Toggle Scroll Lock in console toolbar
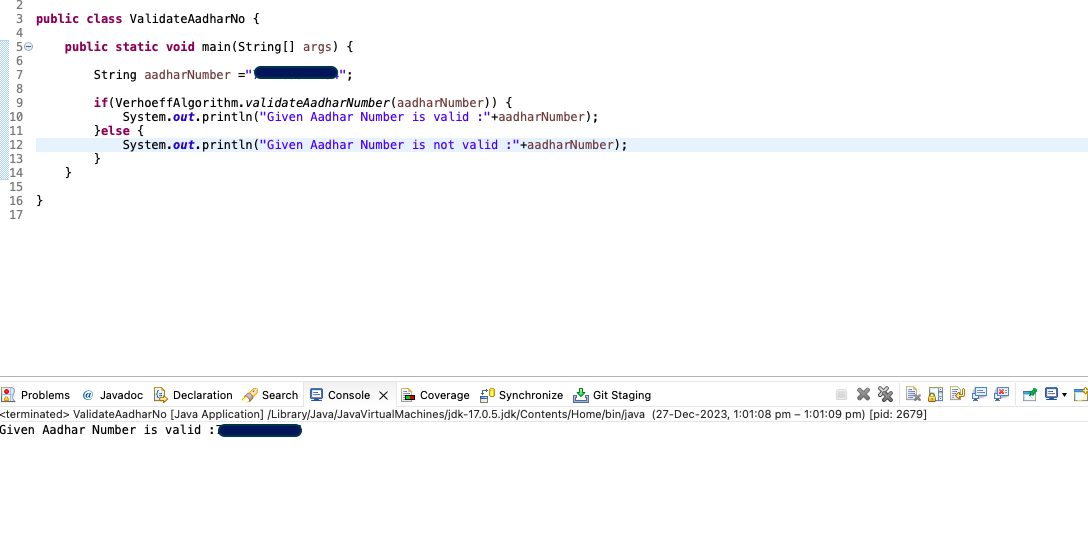The height and width of the screenshot is (535, 1088). (x=935, y=394)
